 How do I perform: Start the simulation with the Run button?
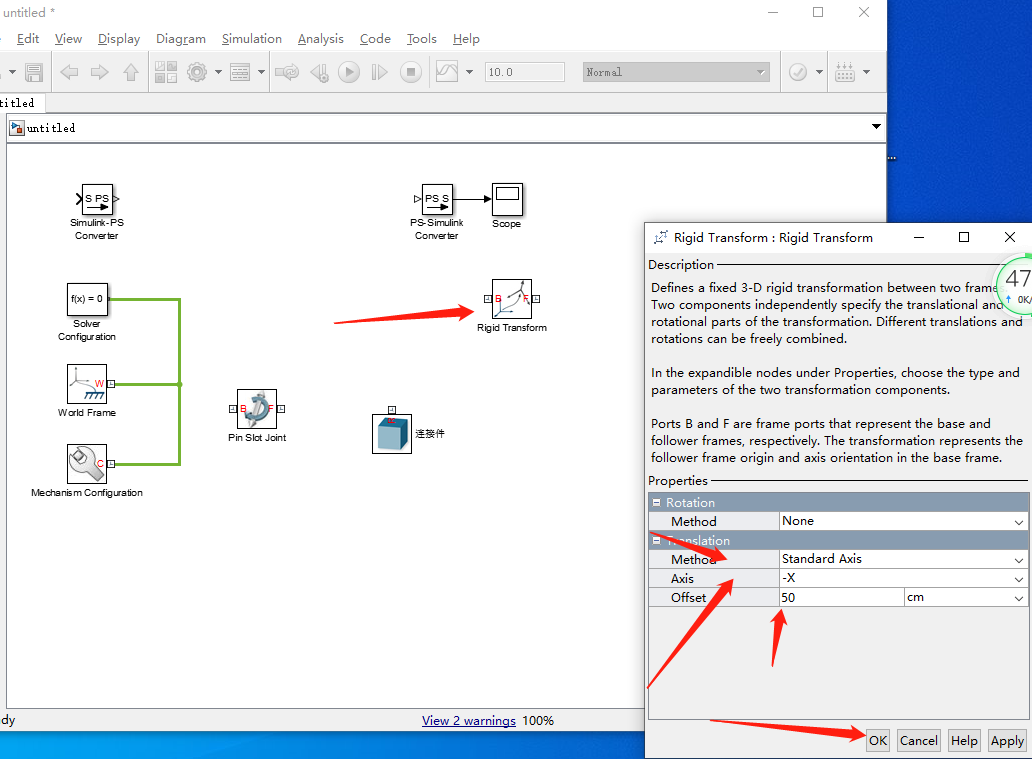coord(349,71)
